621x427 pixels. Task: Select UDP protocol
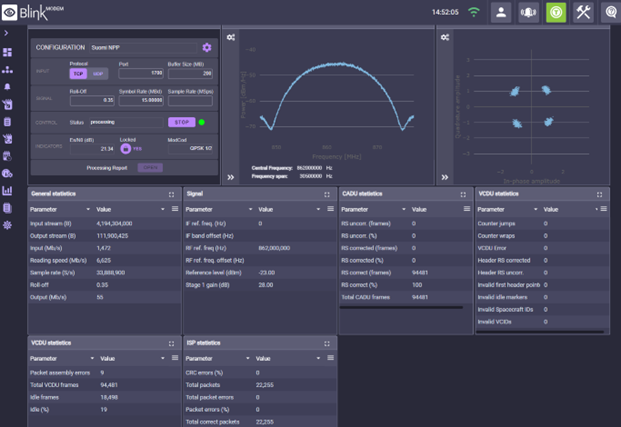(x=98, y=74)
